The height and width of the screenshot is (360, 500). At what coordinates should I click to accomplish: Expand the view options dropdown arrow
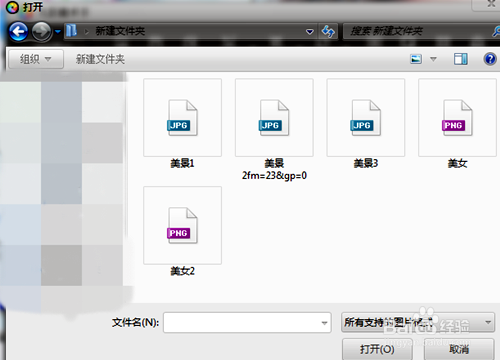[x=433, y=59]
